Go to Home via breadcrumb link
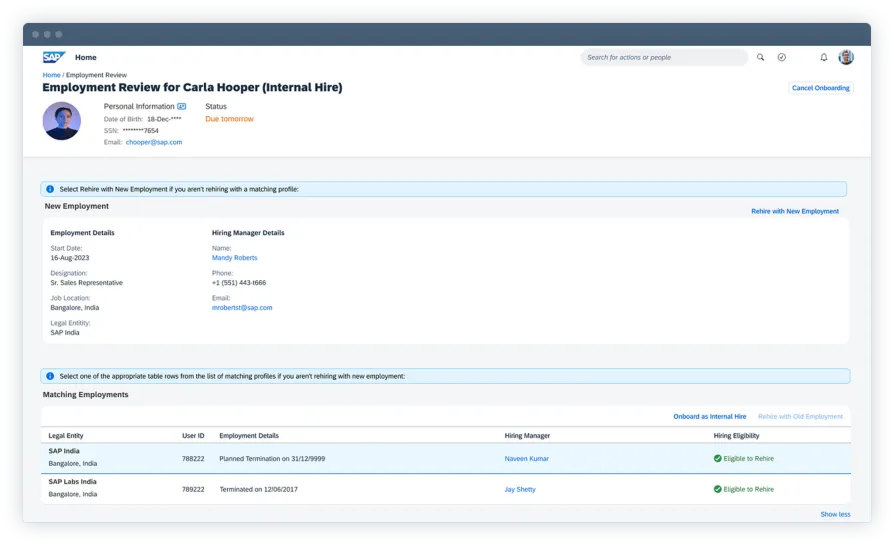The height and width of the screenshot is (545, 894). [51, 75]
